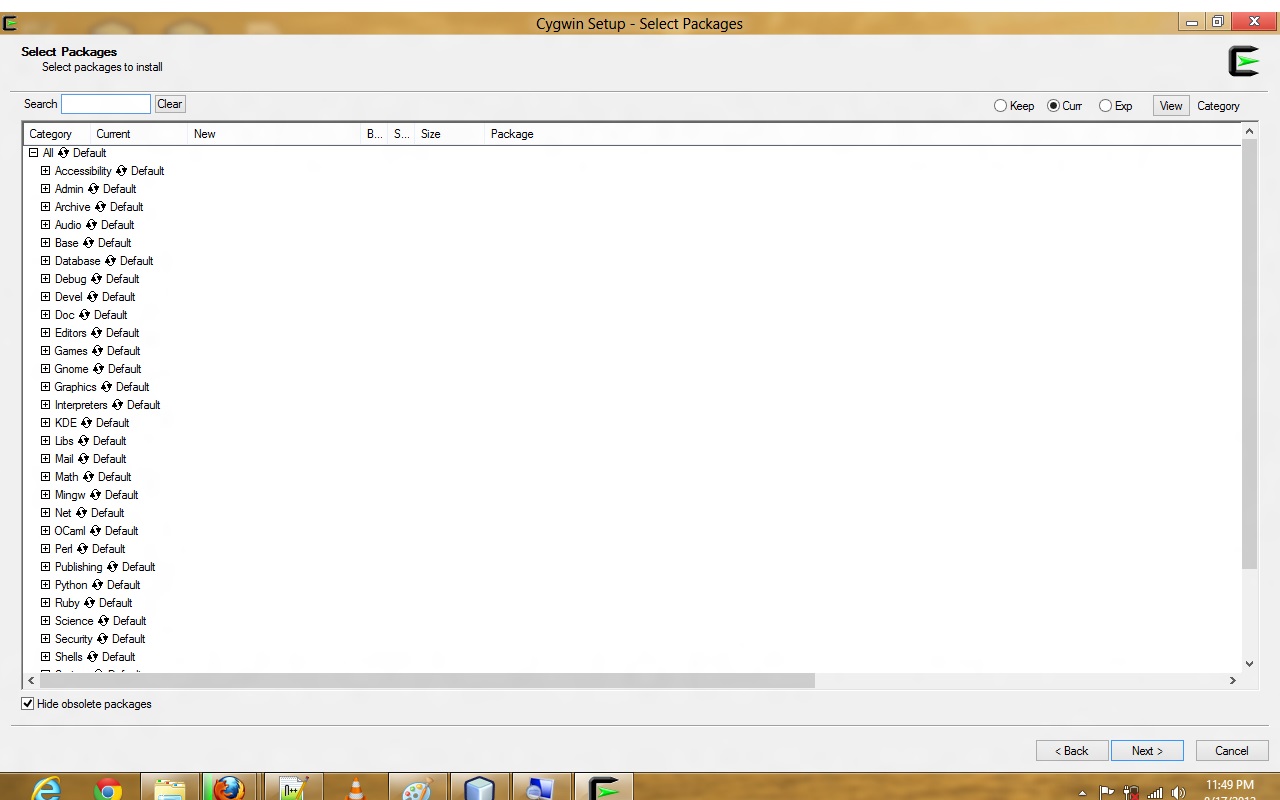Click the Cygwin logo in the top-right corner
This screenshot has width=1280, height=800.
click(x=1243, y=60)
